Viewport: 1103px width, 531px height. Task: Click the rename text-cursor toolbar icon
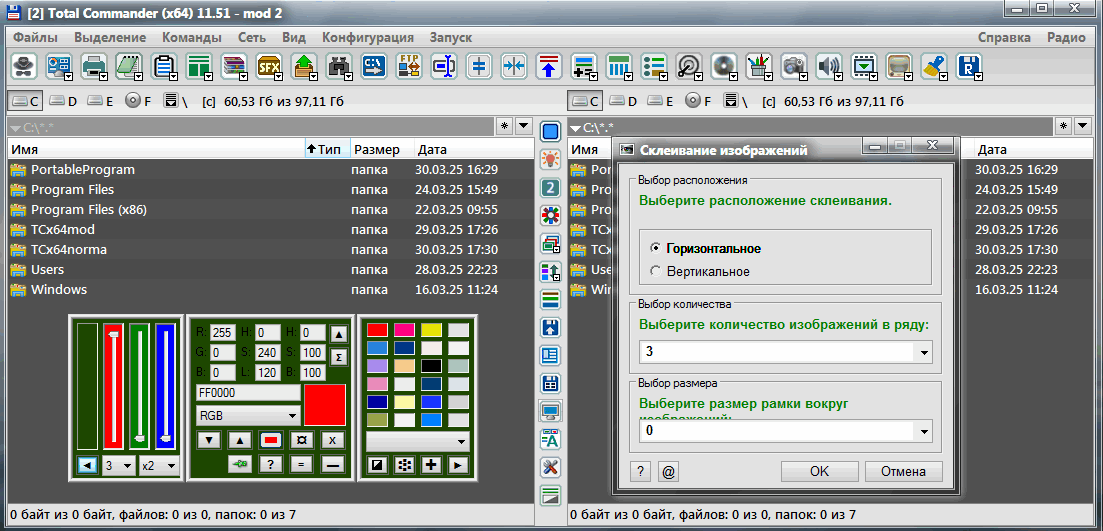coord(444,66)
